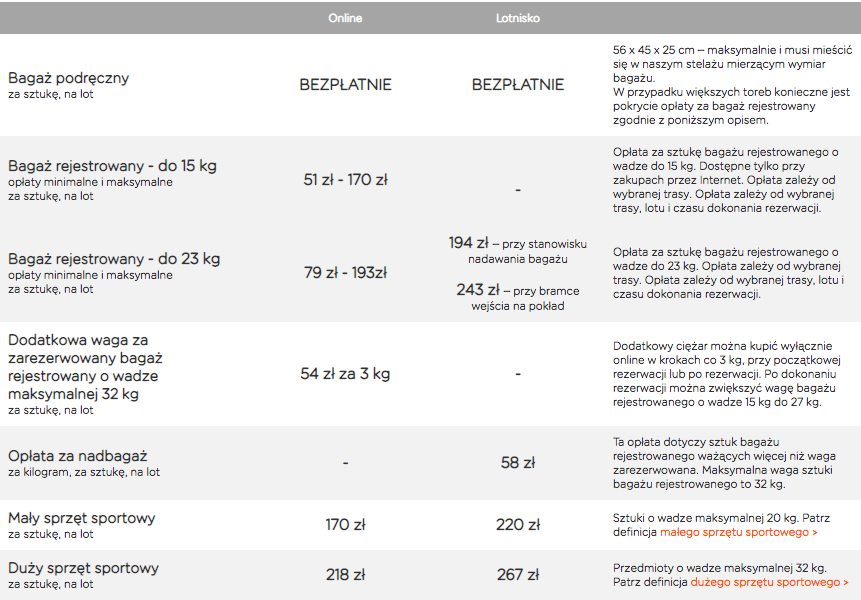Click the 51 zł - 170 zł price
Screen dimensions: 861x600
(345, 180)
